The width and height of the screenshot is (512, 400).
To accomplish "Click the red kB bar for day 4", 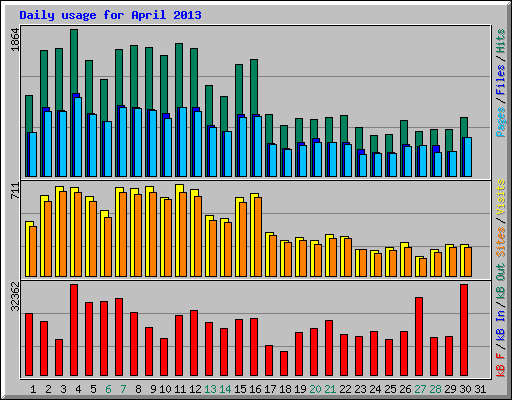I will coord(74,330).
